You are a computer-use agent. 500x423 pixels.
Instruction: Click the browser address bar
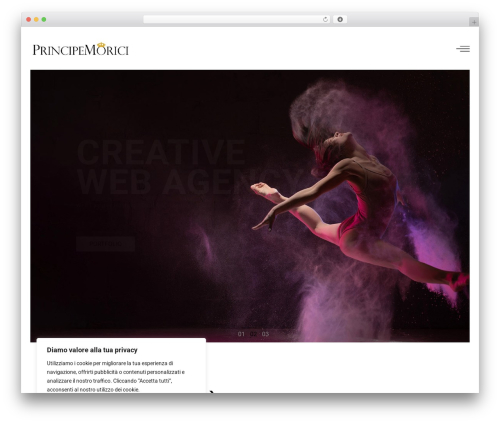point(236,20)
